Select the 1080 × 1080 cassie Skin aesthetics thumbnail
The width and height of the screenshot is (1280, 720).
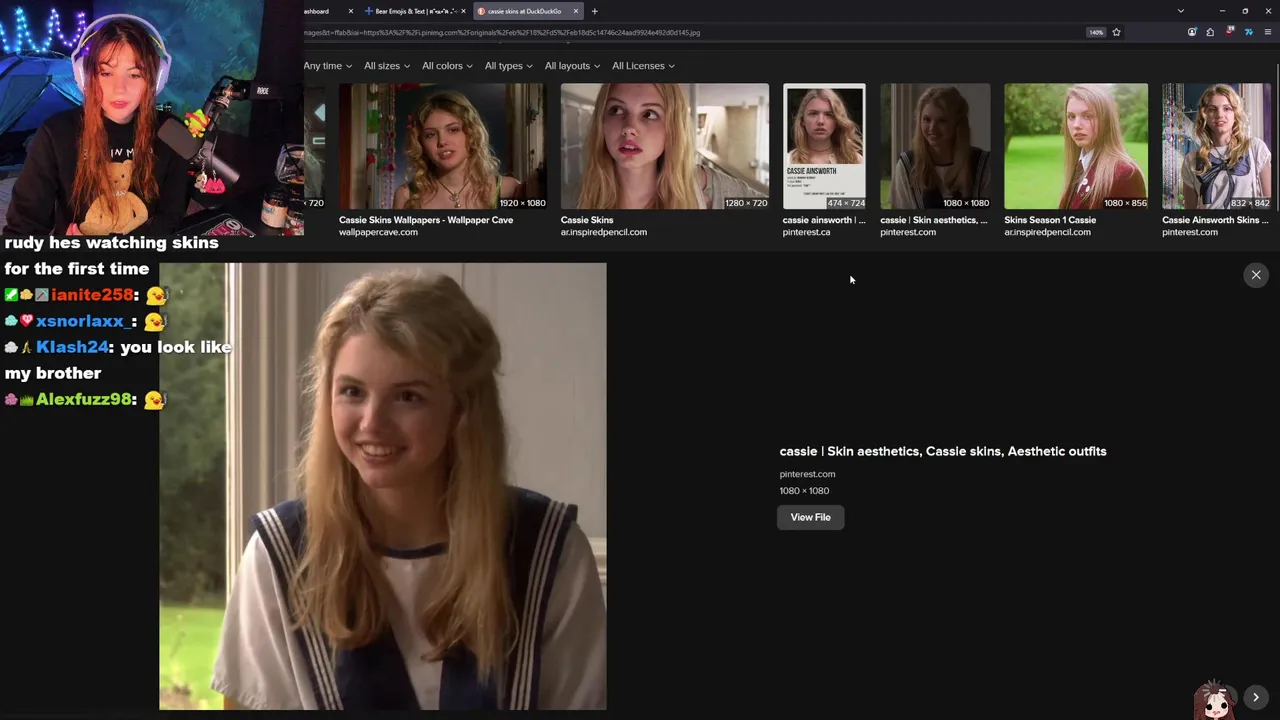[935, 146]
